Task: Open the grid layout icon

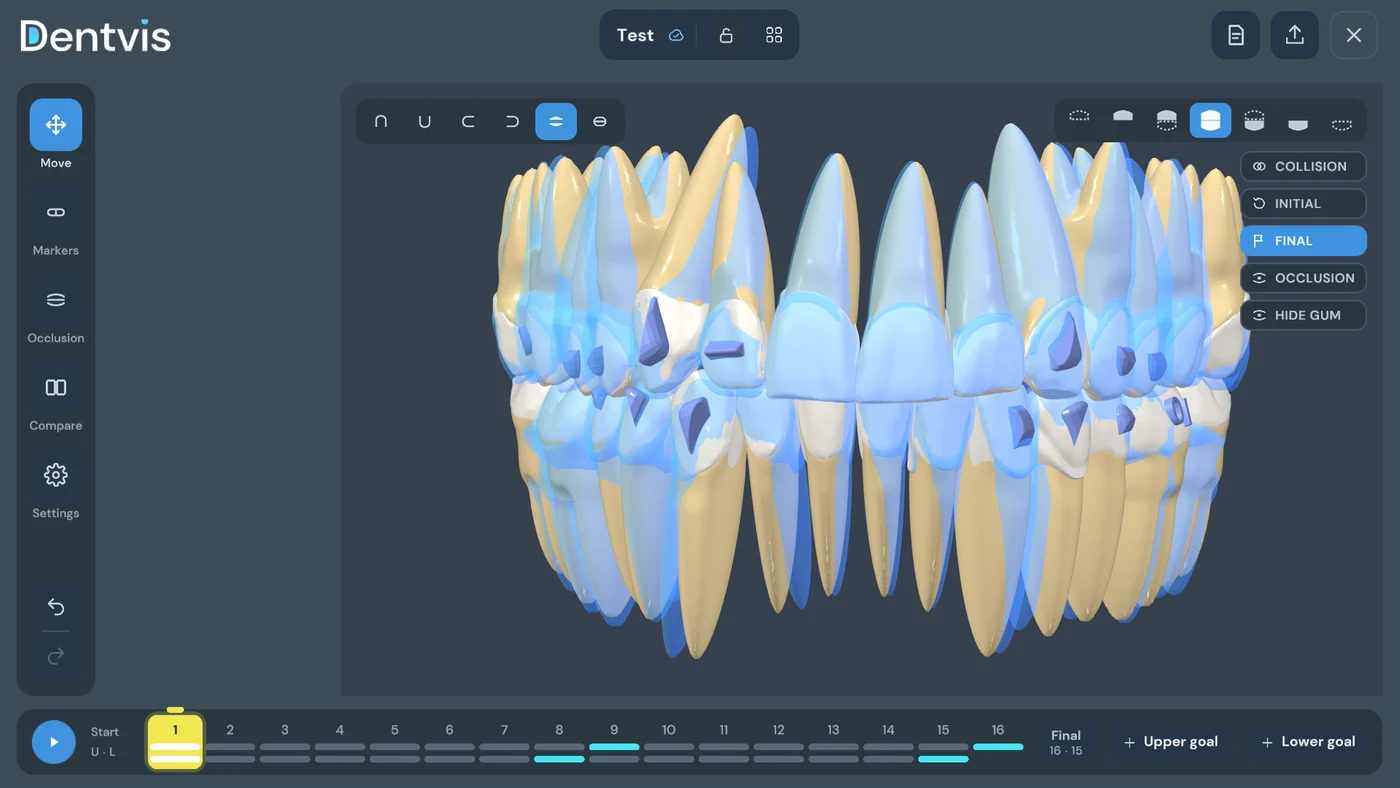Action: [774, 35]
